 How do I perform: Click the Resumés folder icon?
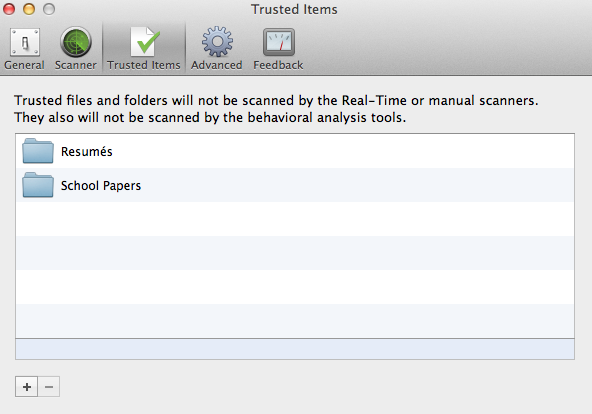(38, 151)
